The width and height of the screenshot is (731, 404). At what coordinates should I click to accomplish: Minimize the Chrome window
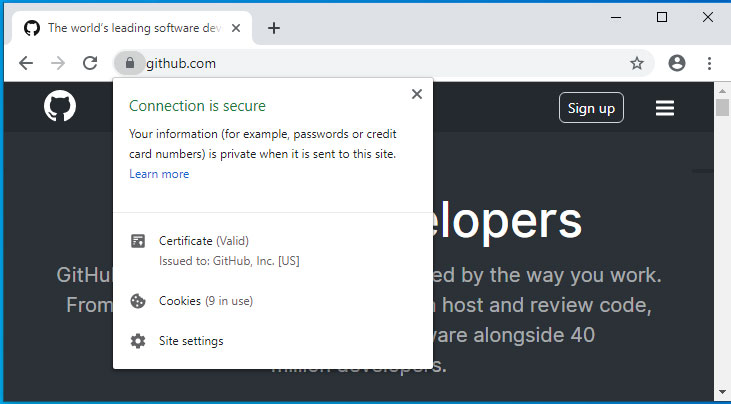pyautogui.click(x=616, y=18)
